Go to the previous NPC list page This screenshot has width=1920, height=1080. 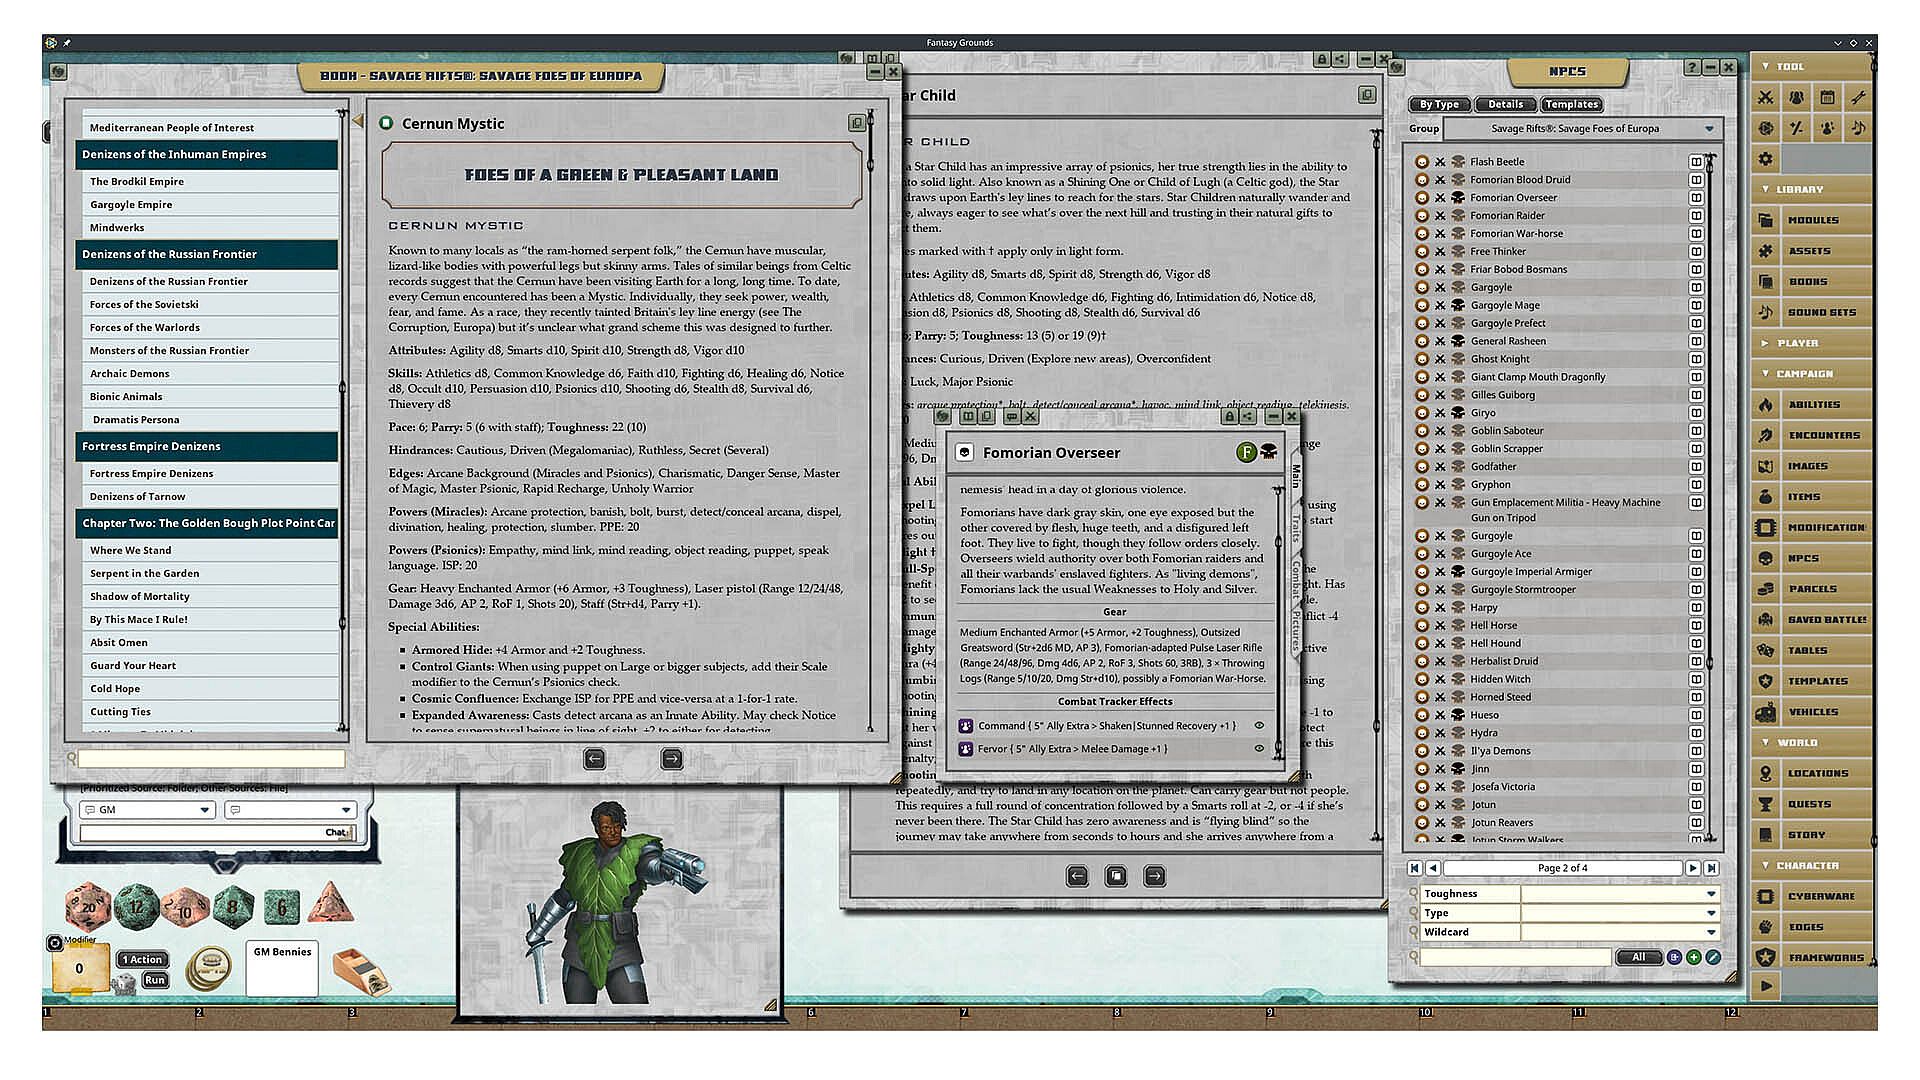click(1433, 868)
